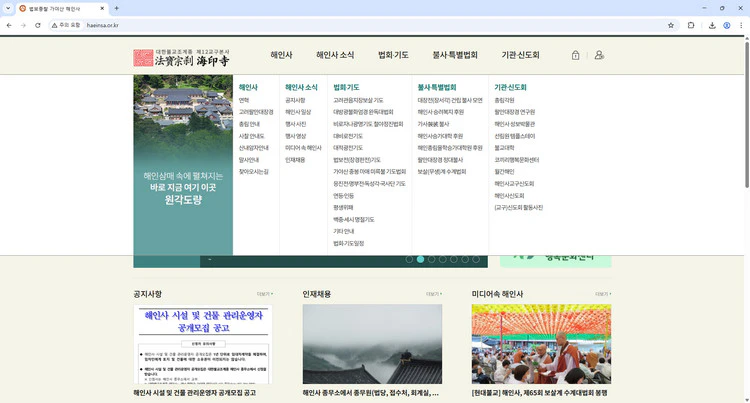Open the 해인사 시설 및 건물 관리운영자 notice thumbnail
The image size is (750, 403).
(x=203, y=344)
